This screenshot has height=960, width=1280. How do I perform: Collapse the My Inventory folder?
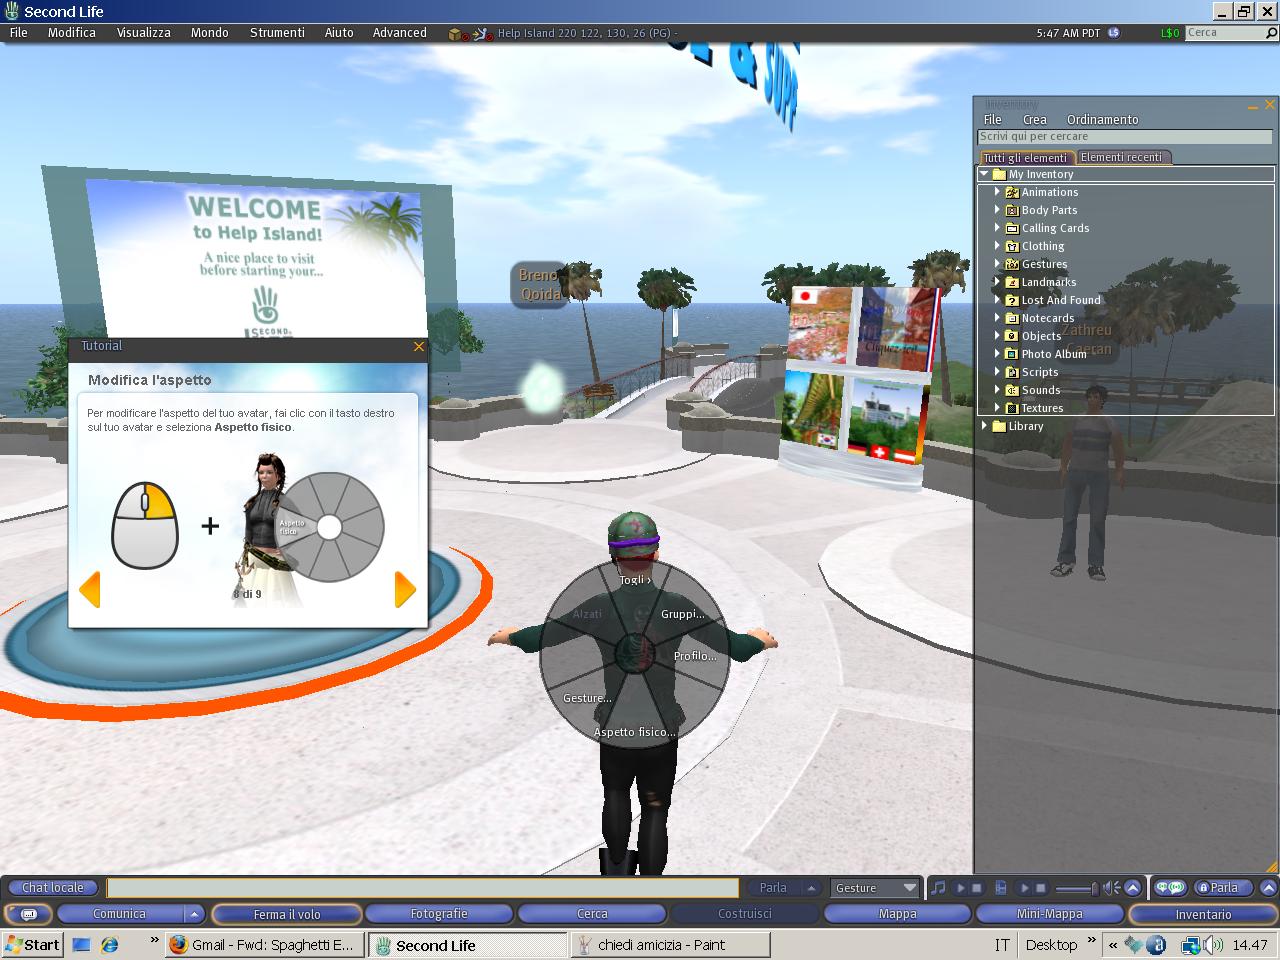984,174
